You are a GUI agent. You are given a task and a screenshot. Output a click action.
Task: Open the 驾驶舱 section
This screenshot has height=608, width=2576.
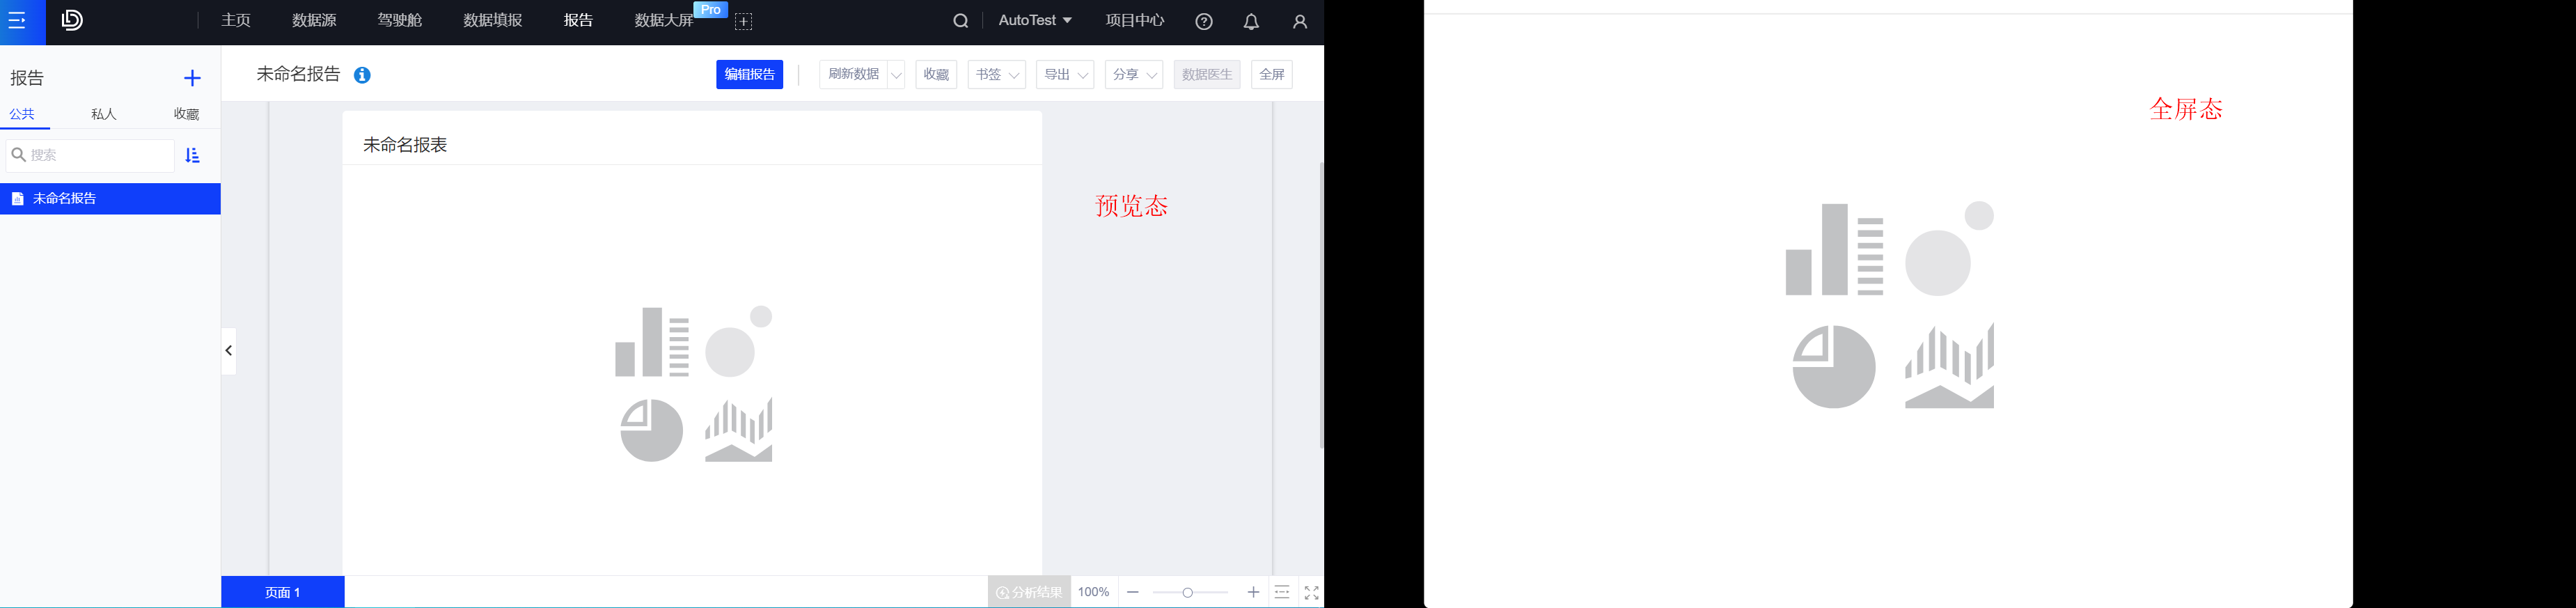(x=400, y=21)
